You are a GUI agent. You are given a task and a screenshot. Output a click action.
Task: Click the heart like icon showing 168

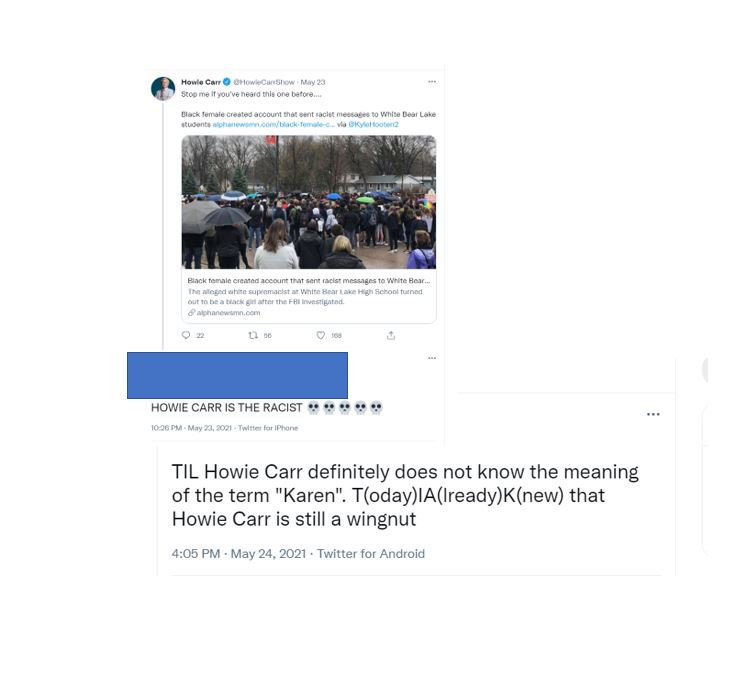coord(321,335)
